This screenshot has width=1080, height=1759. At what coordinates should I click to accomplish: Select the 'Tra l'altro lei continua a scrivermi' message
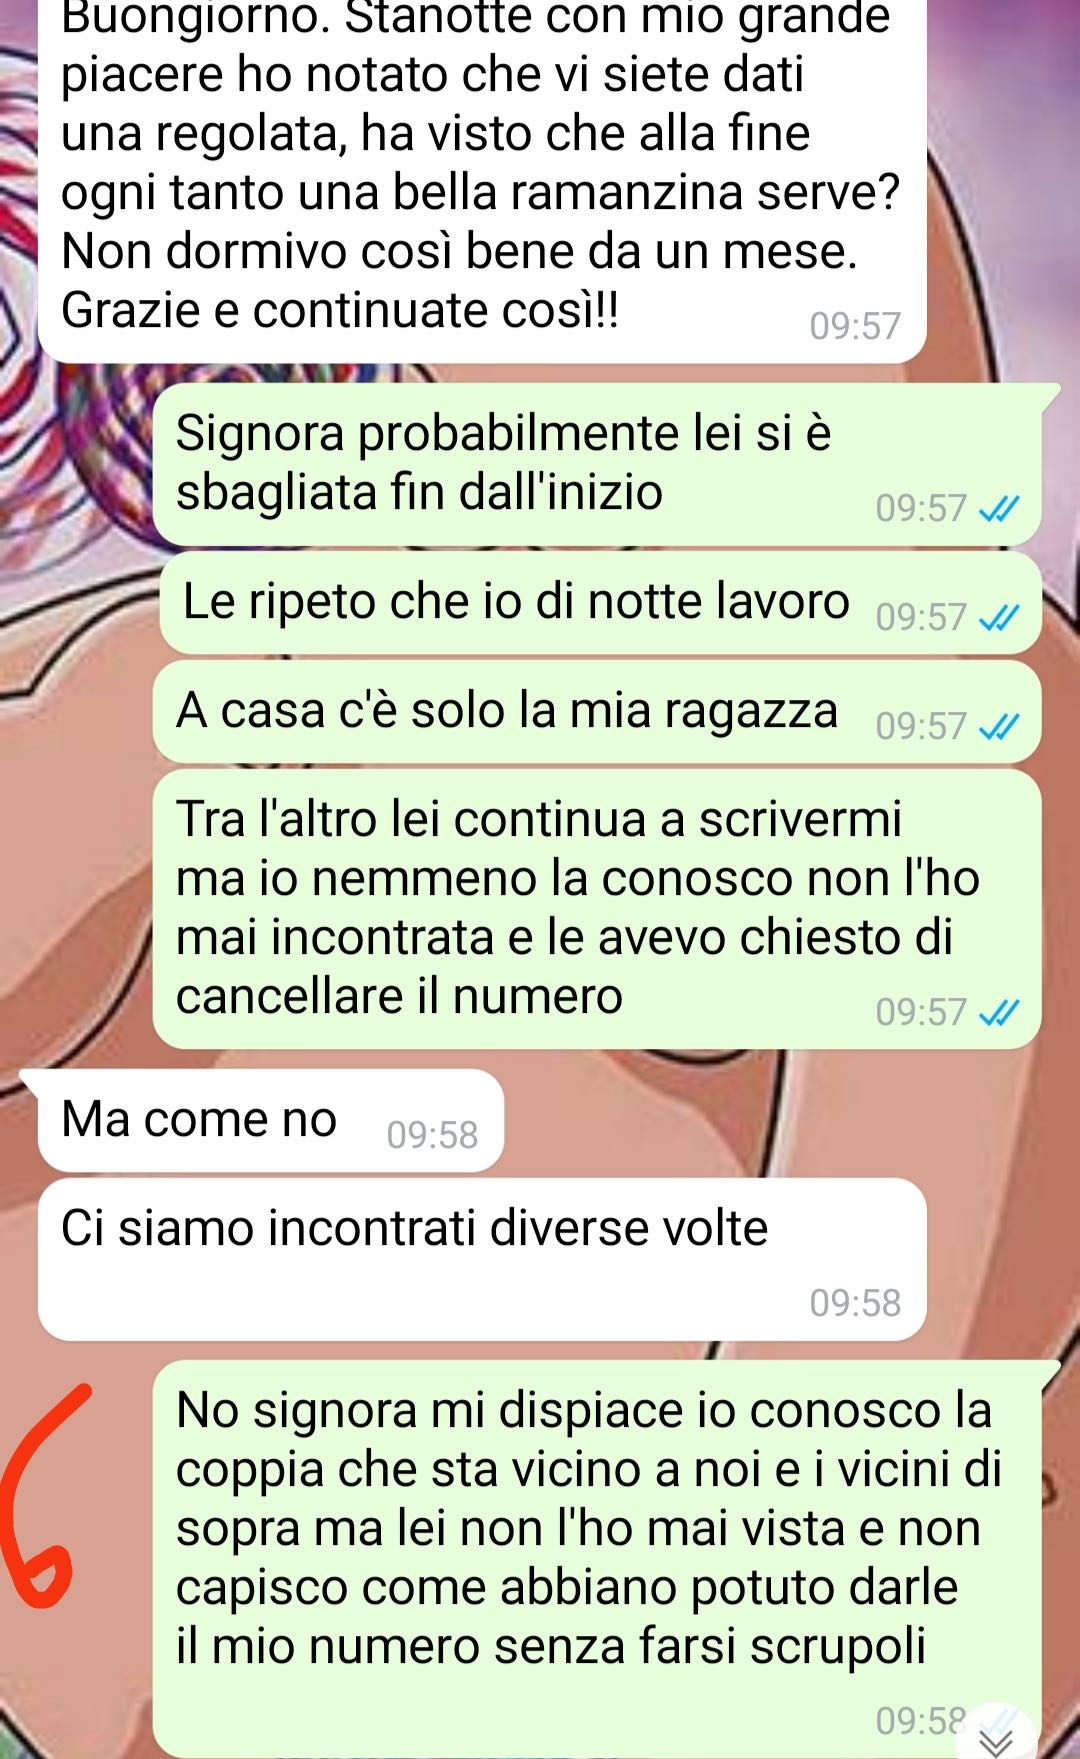[597, 909]
